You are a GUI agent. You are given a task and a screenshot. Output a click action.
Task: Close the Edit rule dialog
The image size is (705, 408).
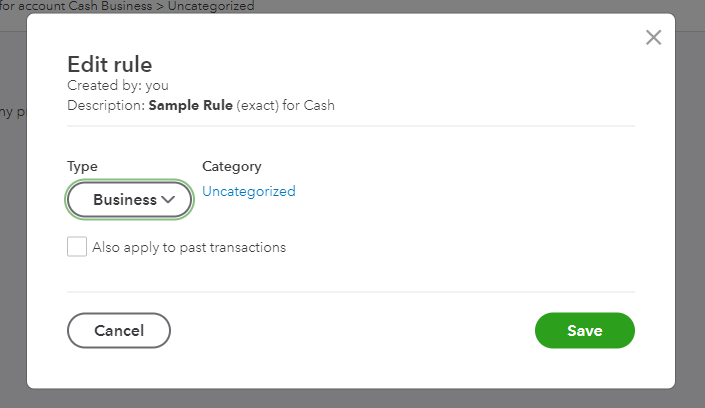pos(653,38)
